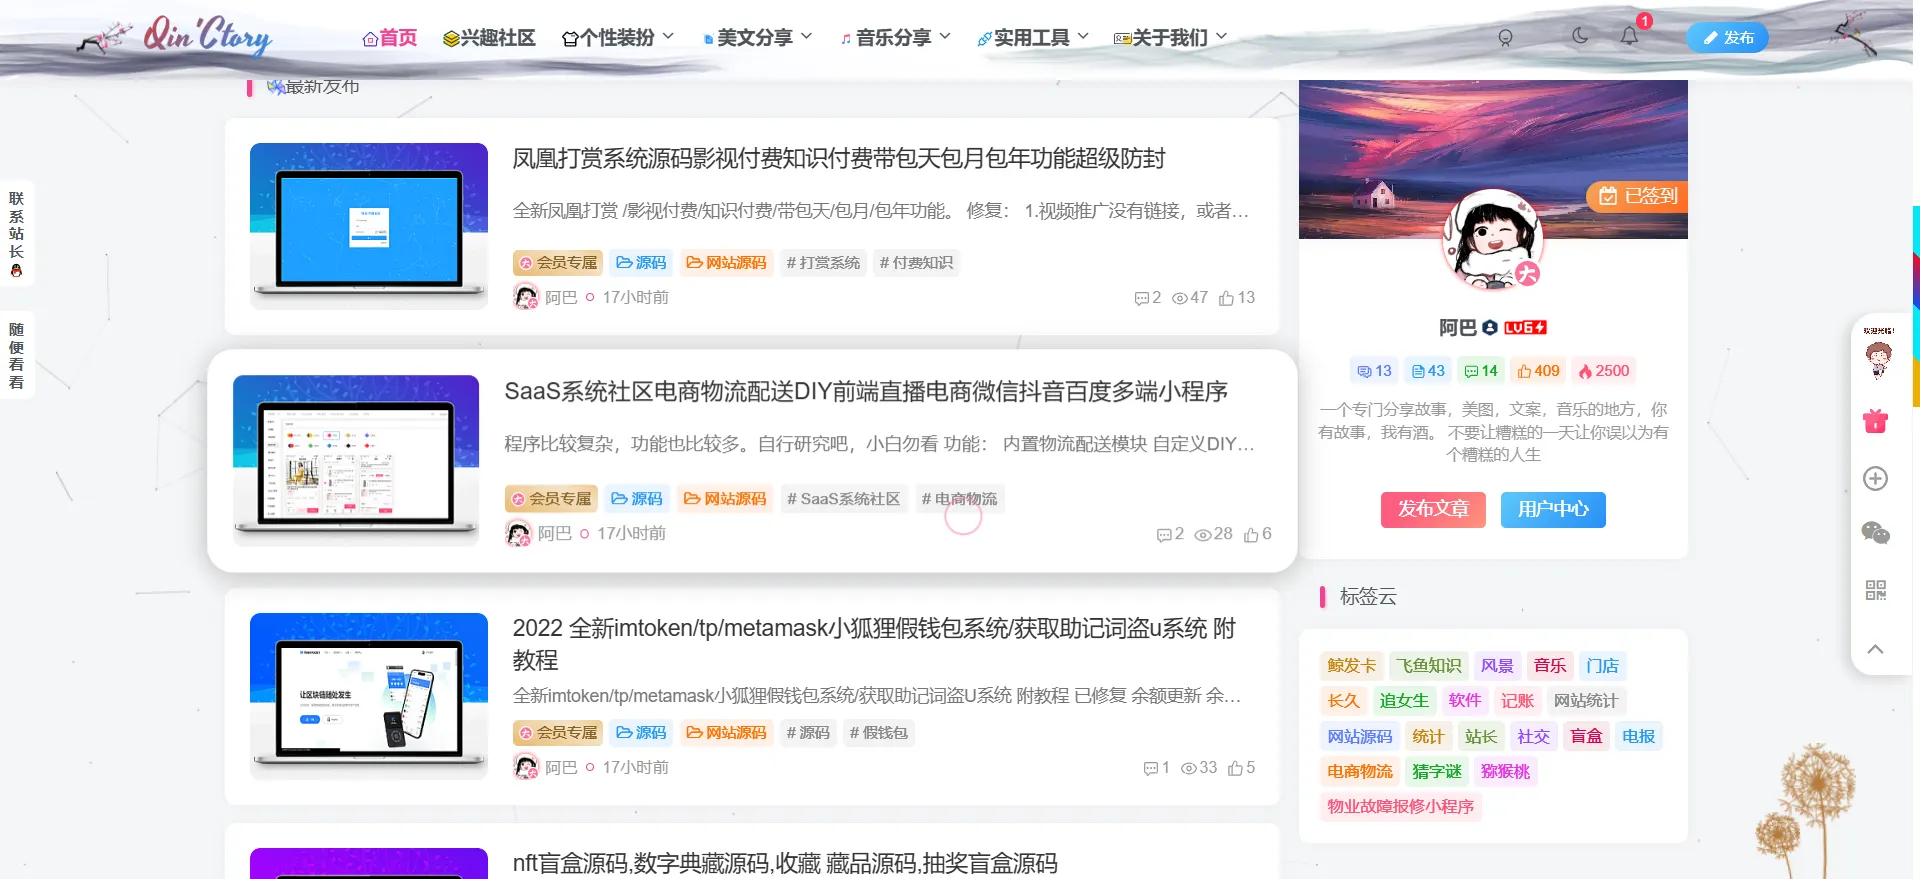Click the flame popularity stat 2500
The image size is (1920, 879).
(1604, 371)
